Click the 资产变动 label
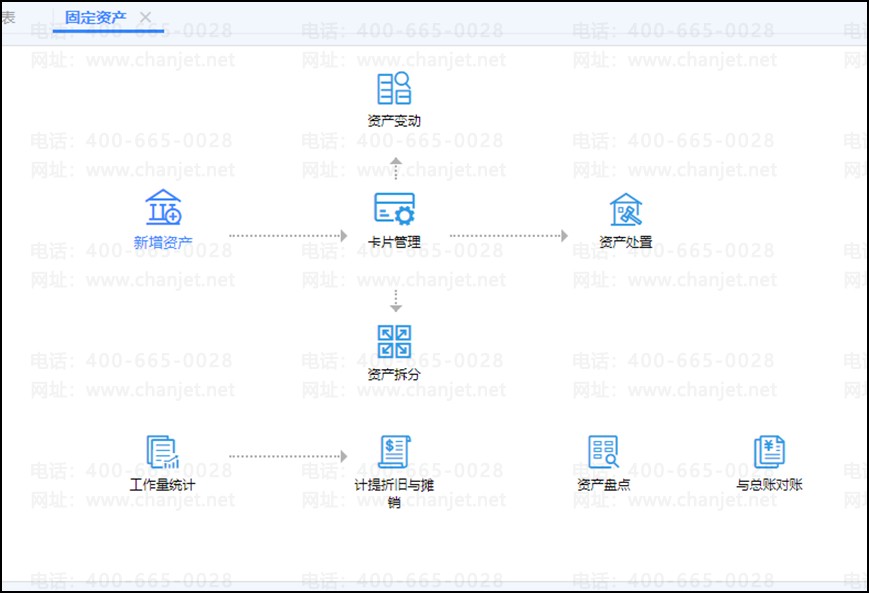The width and height of the screenshot is (869, 593). pos(394,121)
